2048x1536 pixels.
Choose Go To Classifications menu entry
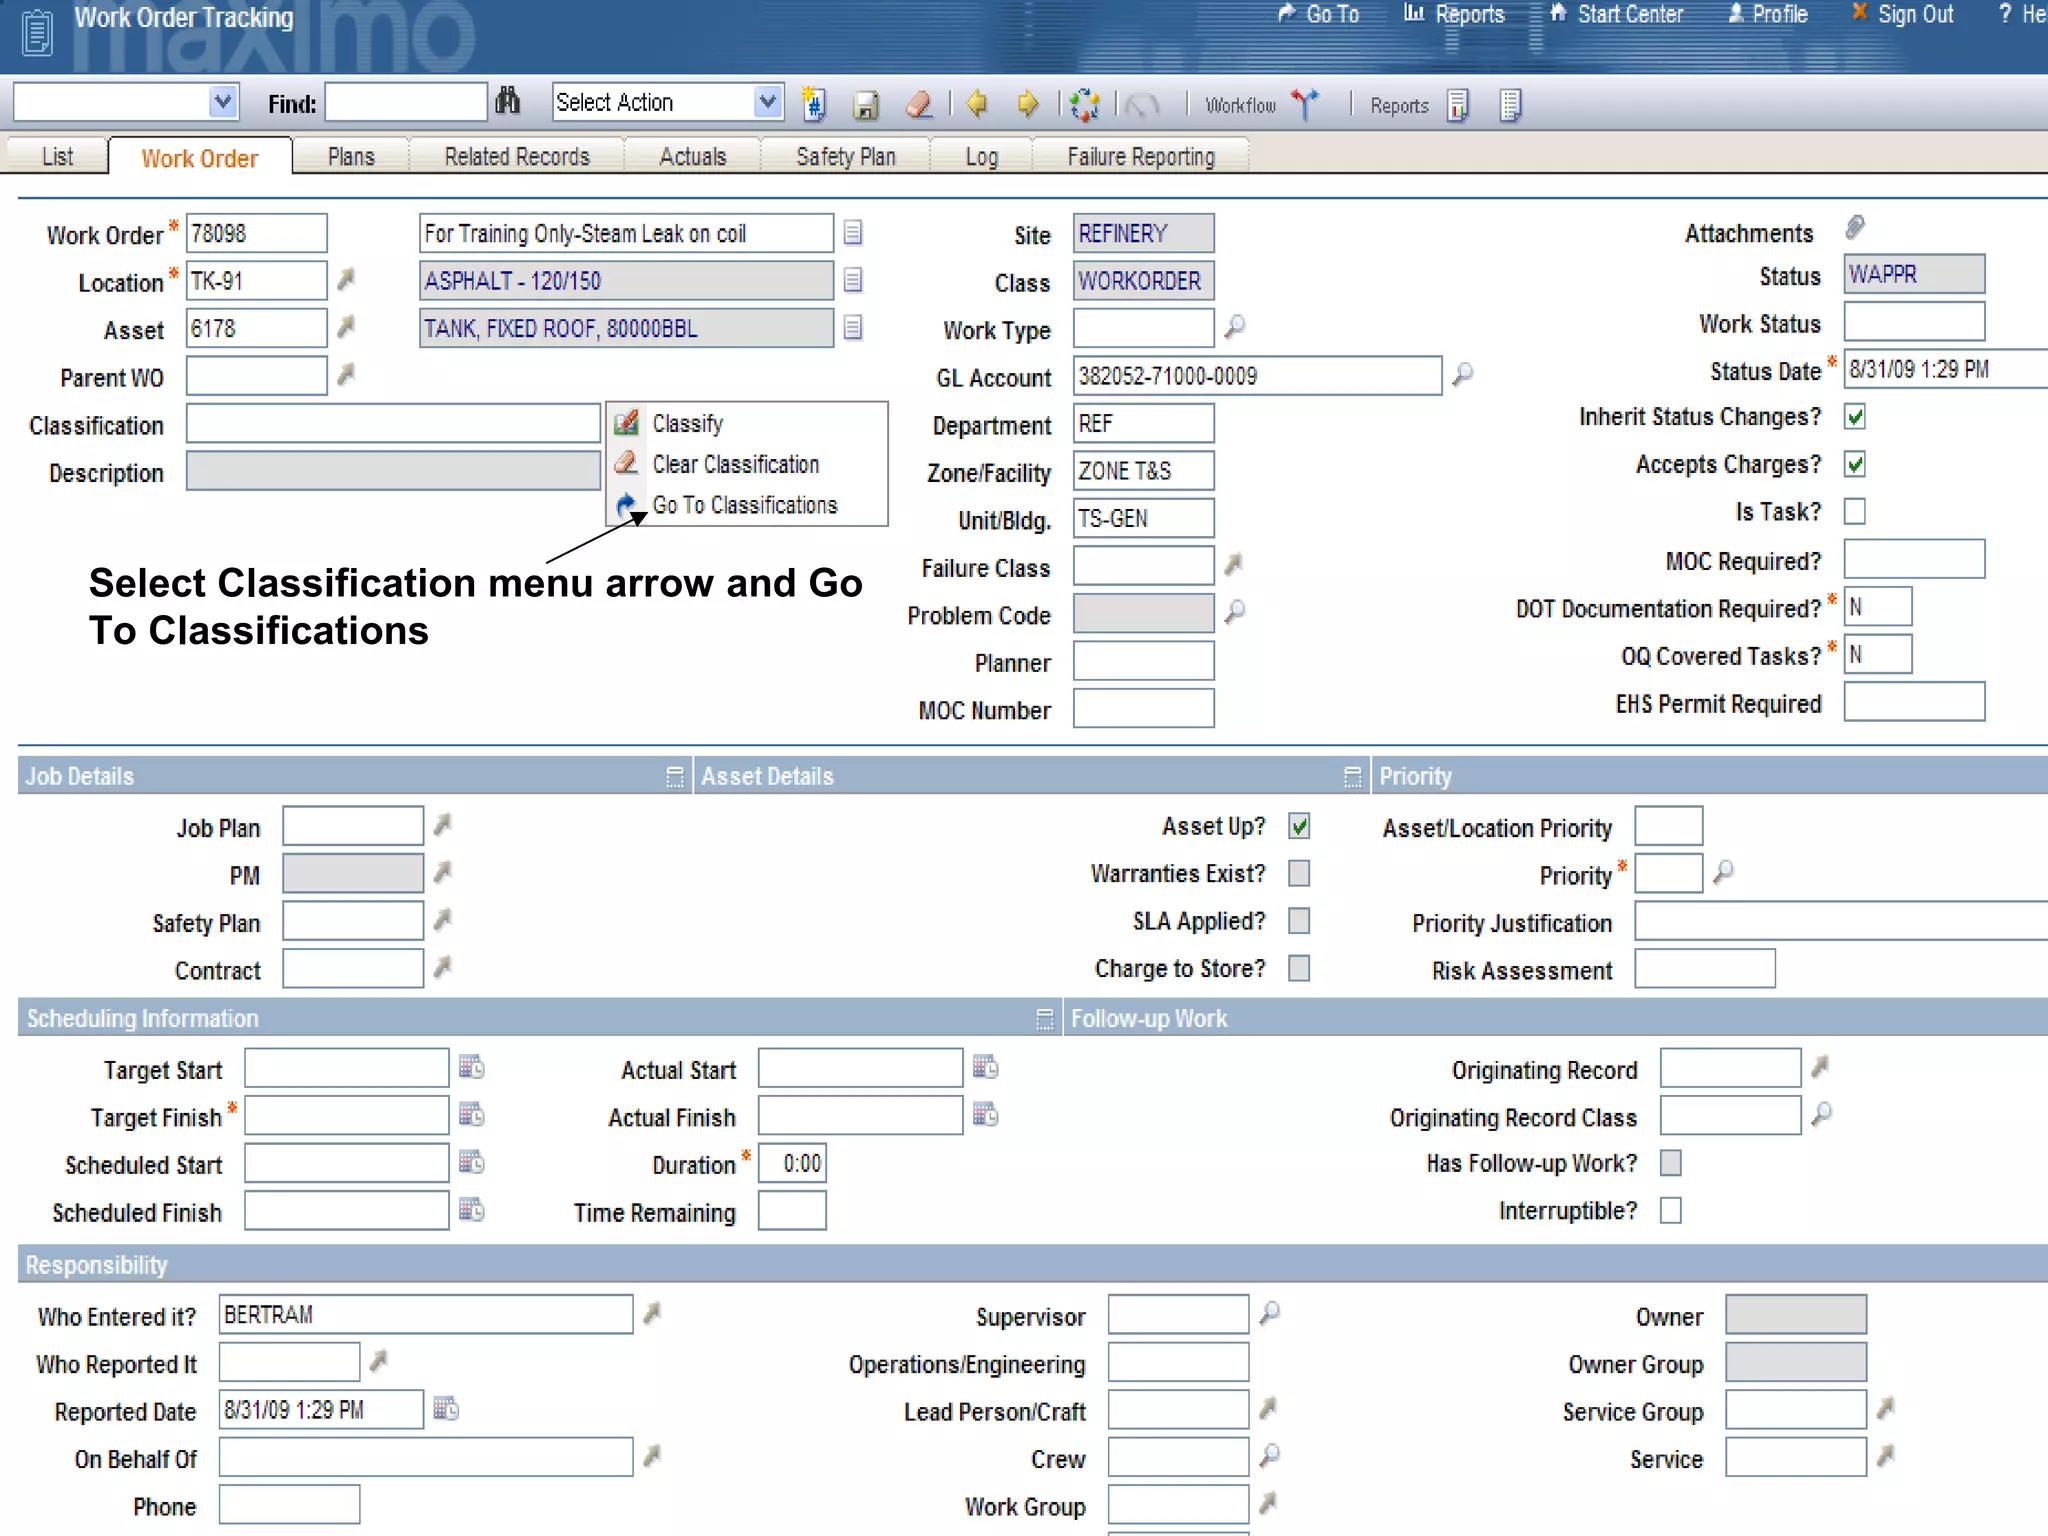point(745,505)
